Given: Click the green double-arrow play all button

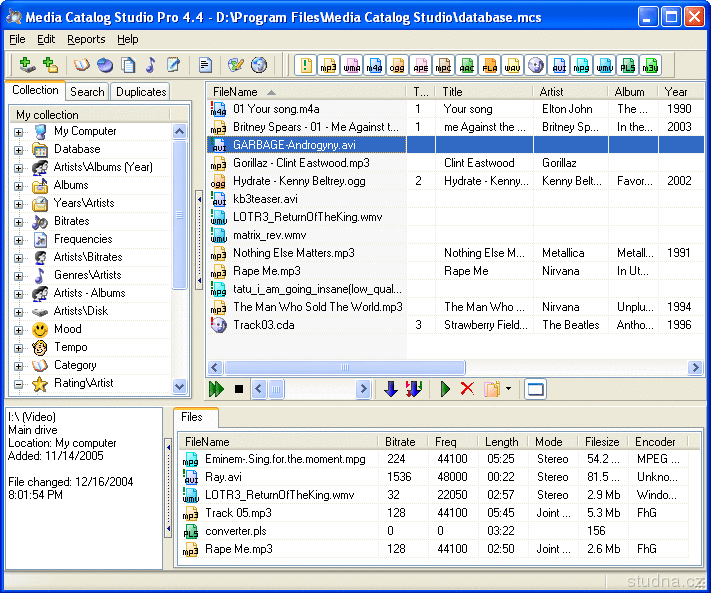Looking at the screenshot, I should point(217,389).
